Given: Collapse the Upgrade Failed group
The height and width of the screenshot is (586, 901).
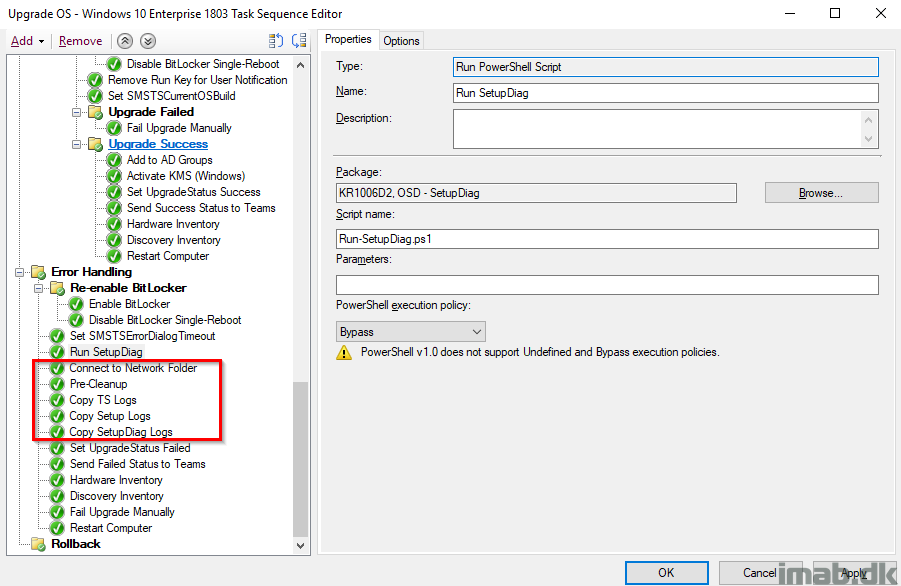Looking at the screenshot, I should tap(76, 112).
